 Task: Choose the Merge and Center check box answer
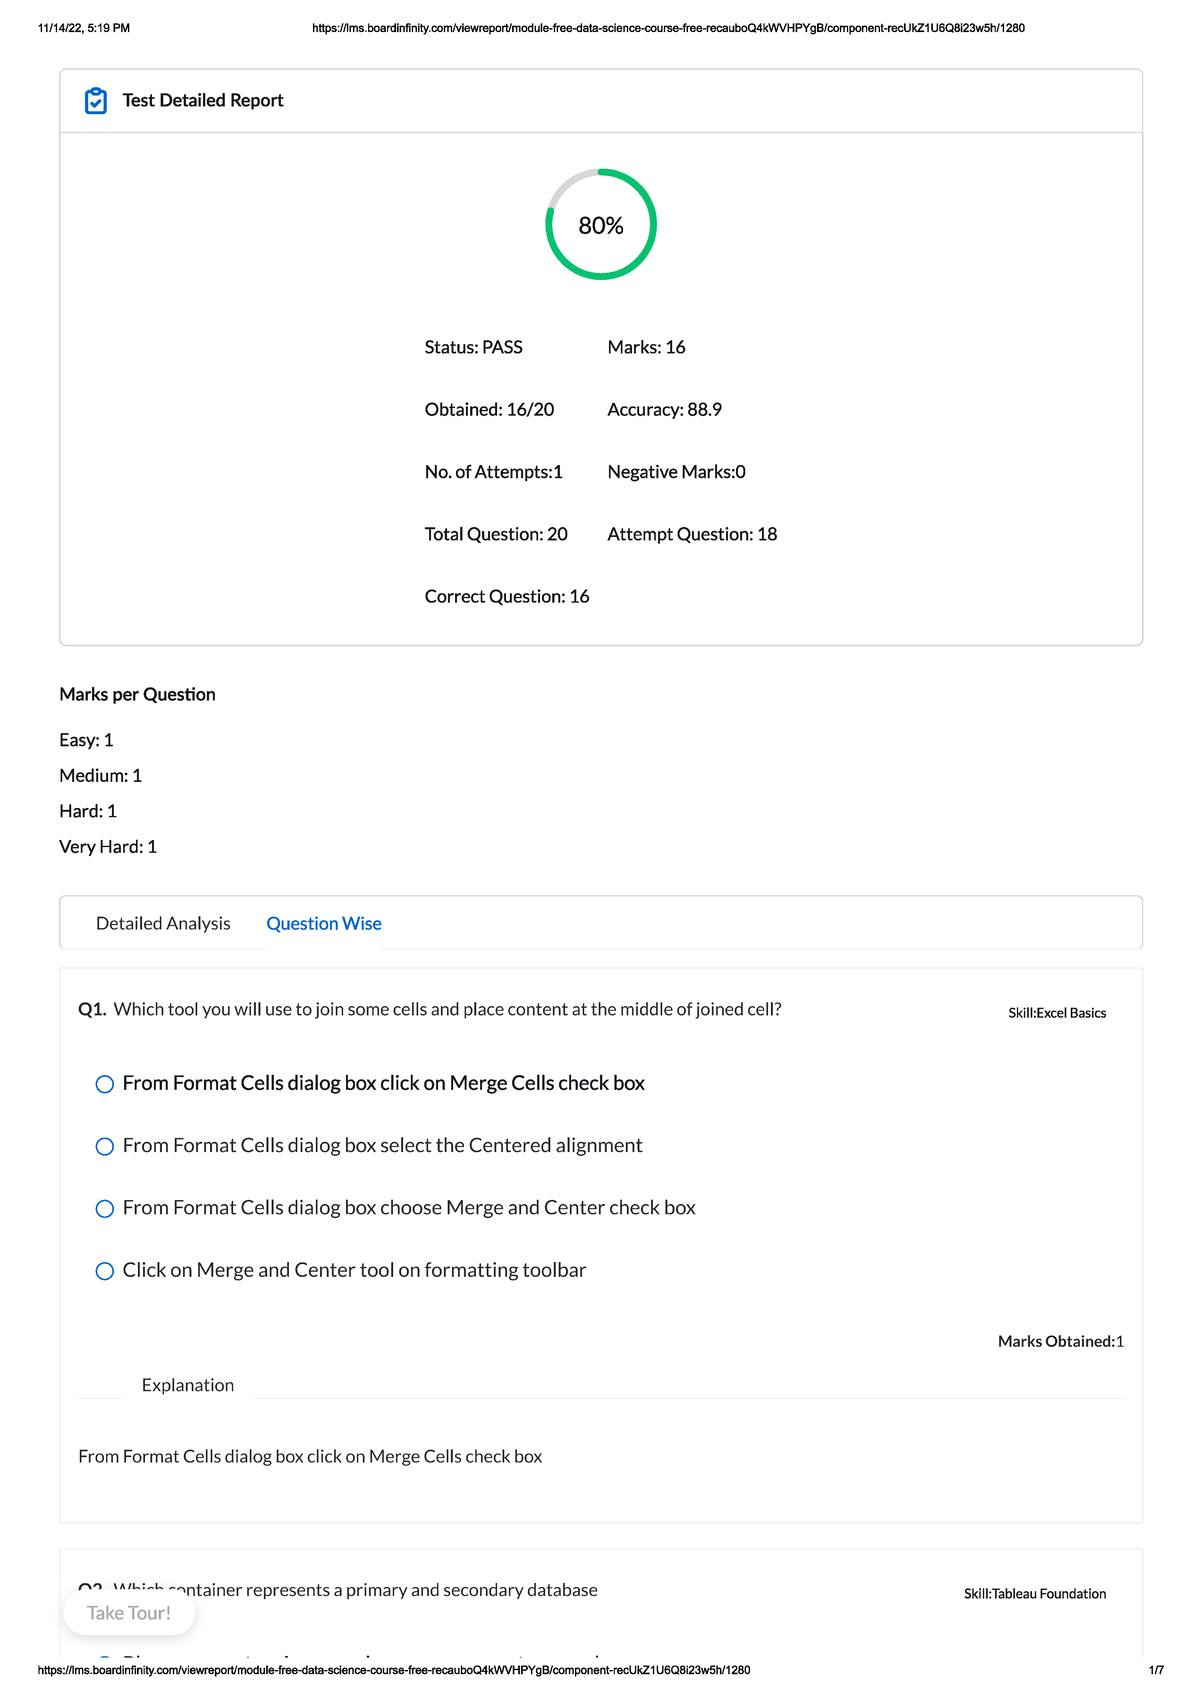105,1208
